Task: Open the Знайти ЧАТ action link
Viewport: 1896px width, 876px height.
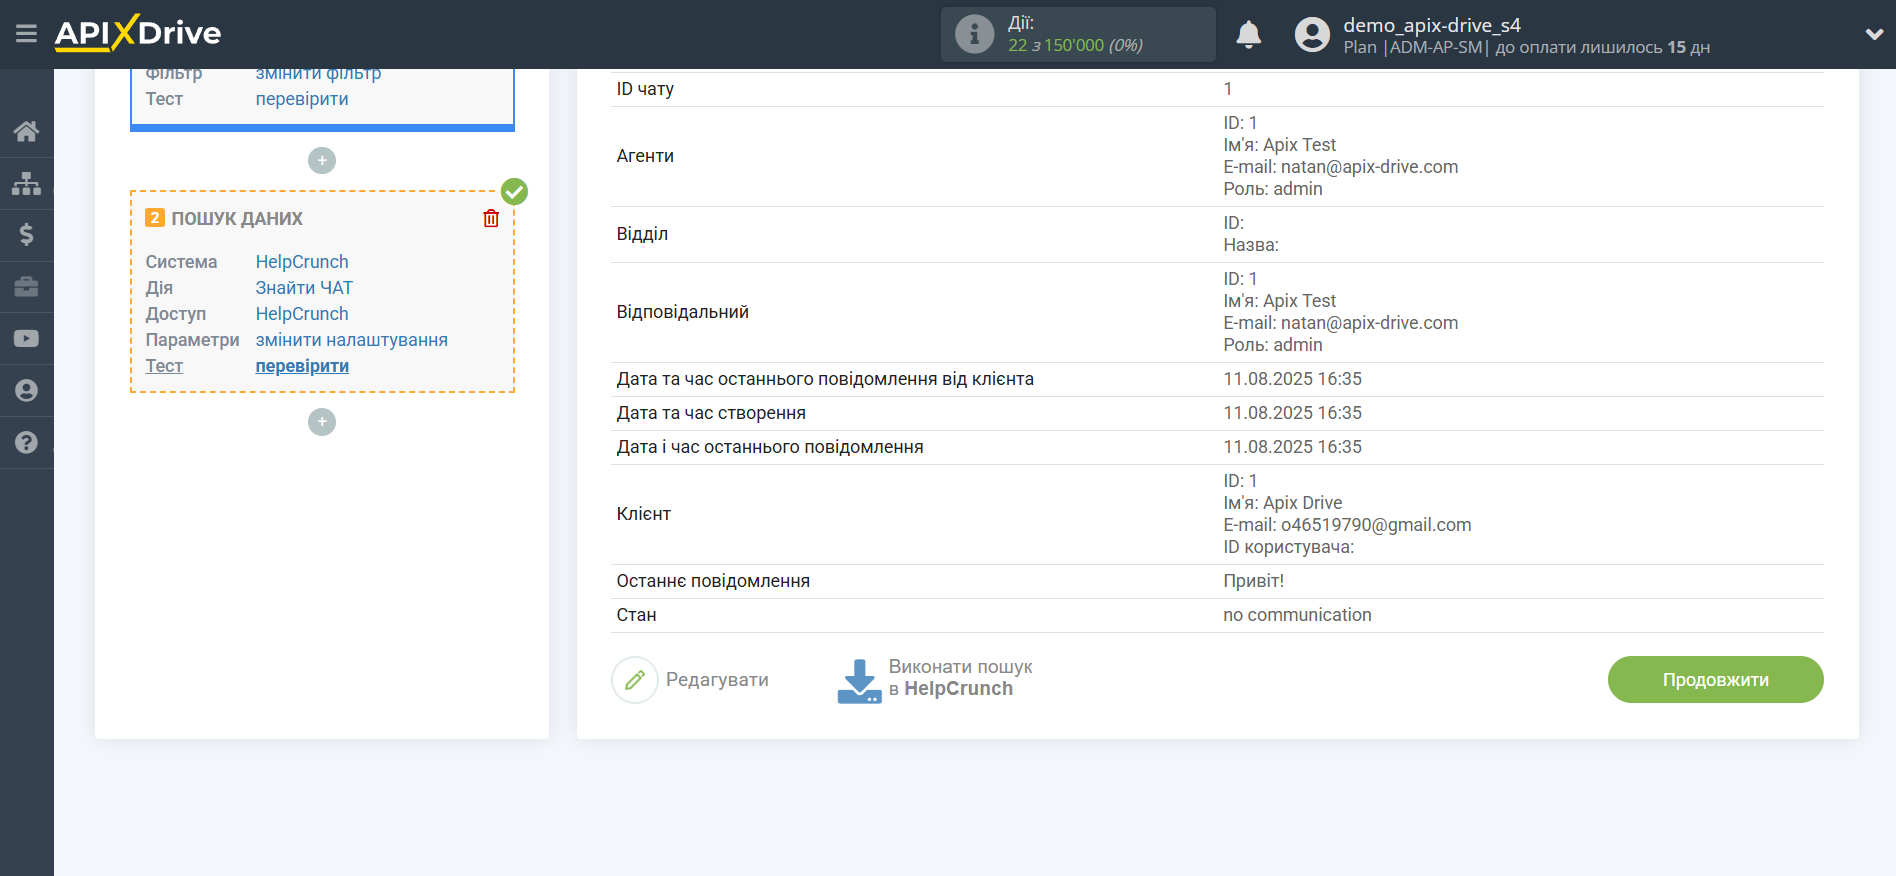Action: click(304, 288)
